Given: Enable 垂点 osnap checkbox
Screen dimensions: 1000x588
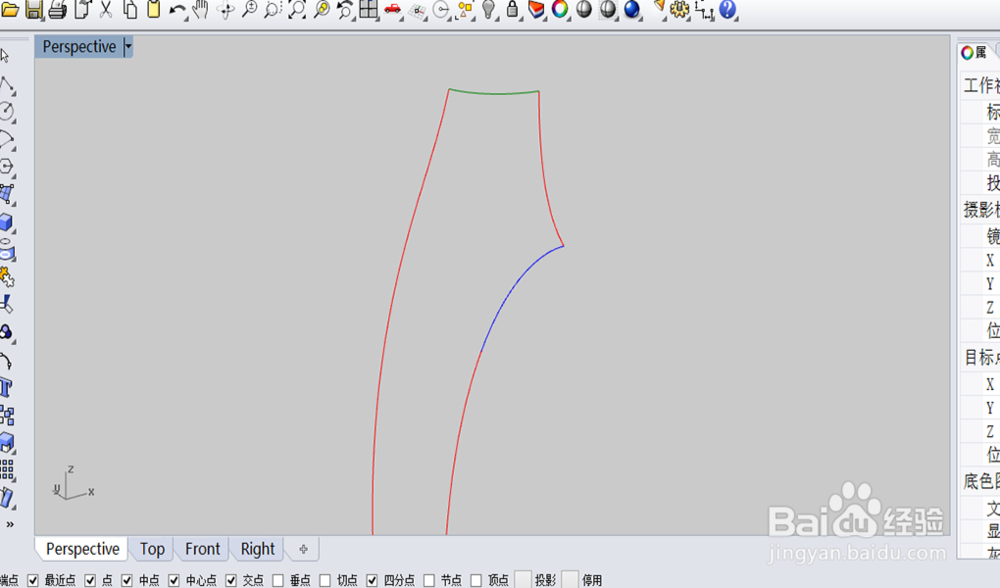Looking at the screenshot, I should 278,580.
